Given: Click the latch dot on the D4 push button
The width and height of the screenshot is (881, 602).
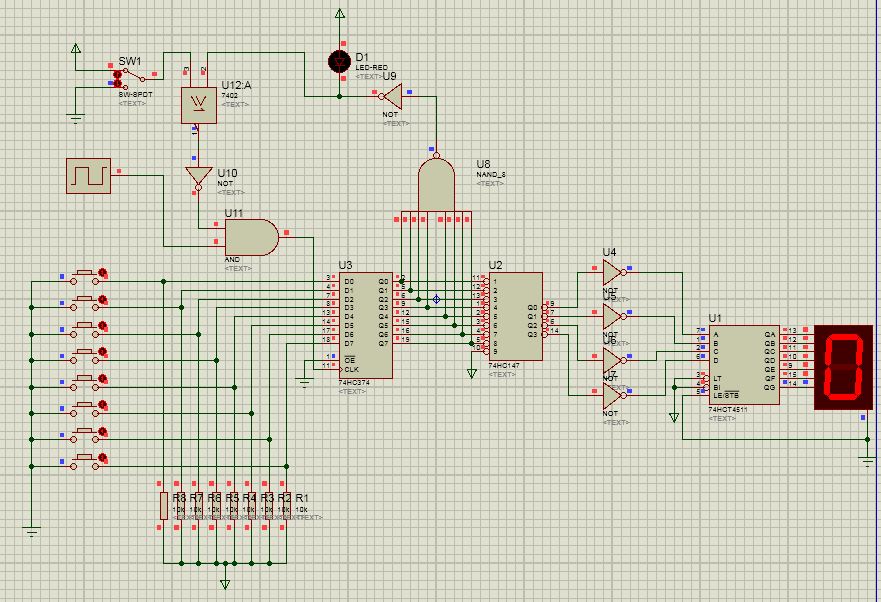Looking at the screenshot, I should 103,379.
